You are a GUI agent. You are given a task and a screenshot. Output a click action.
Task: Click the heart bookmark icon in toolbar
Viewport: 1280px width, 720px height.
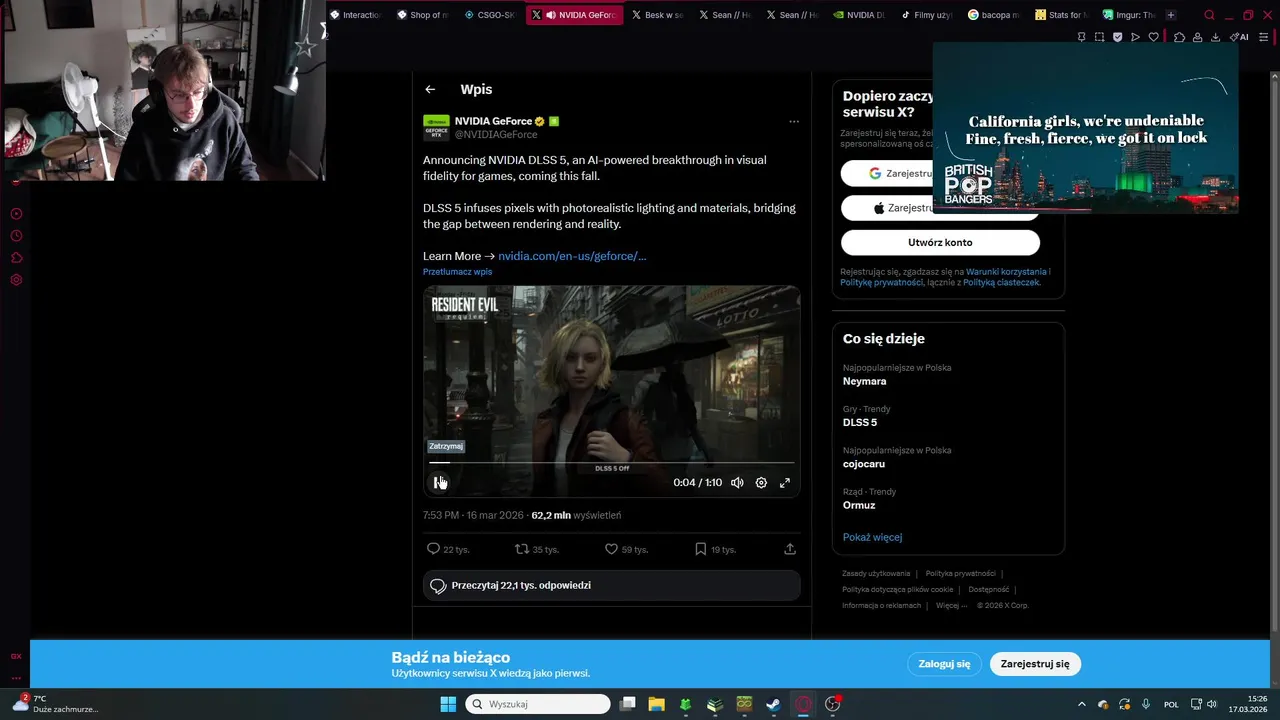point(1153,37)
